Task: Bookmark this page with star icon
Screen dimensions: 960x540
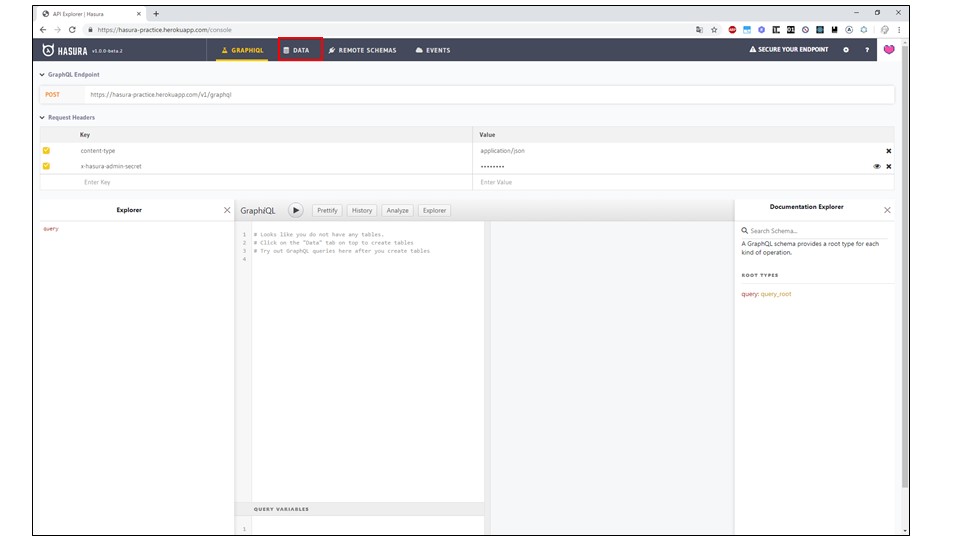Action: (x=714, y=30)
